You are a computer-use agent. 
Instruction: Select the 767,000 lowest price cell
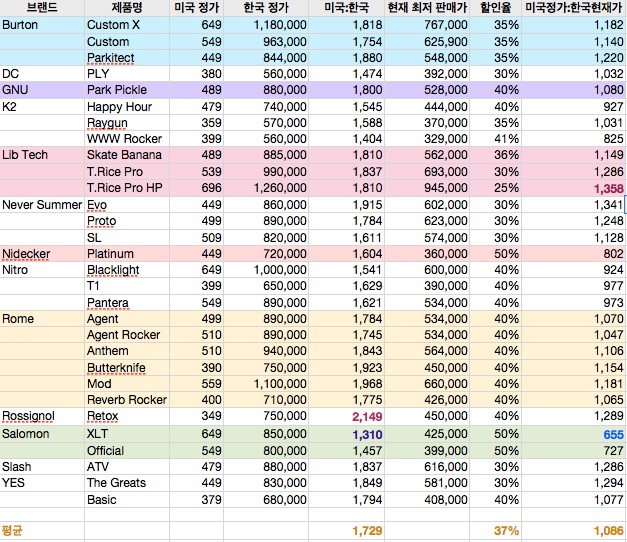click(x=427, y=25)
